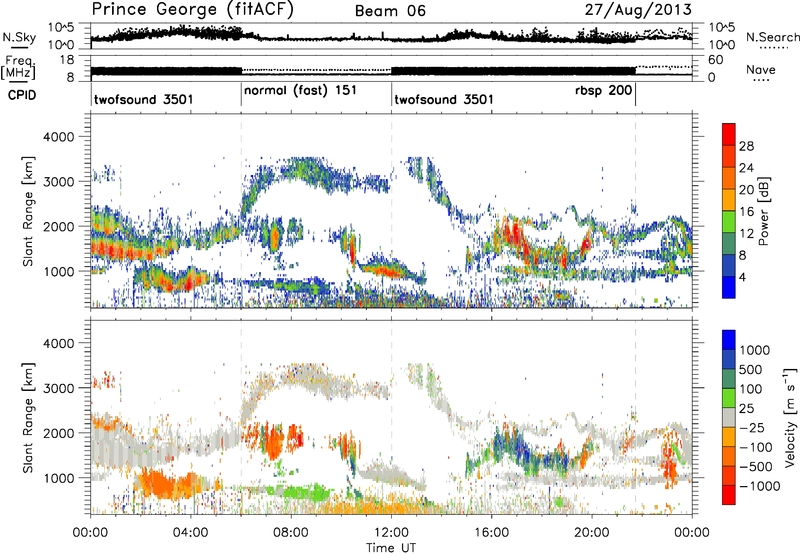Viewport: 800px width, 554px height.
Task: Click the date '27/Aug/2013'
Action: (638, 10)
